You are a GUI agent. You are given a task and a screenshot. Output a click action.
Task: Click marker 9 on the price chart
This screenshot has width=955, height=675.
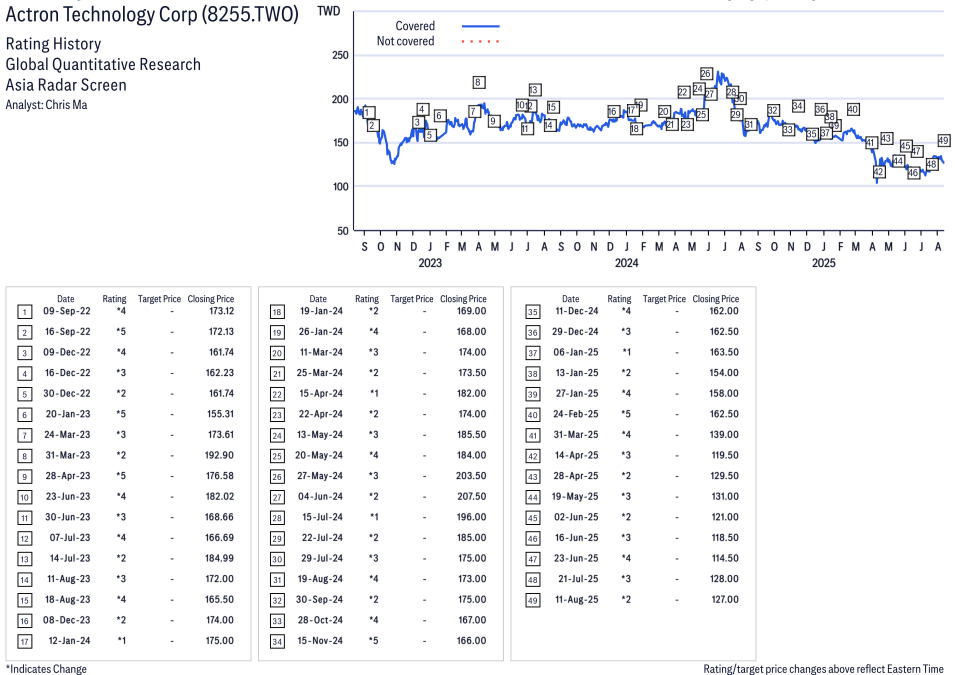tap(493, 121)
